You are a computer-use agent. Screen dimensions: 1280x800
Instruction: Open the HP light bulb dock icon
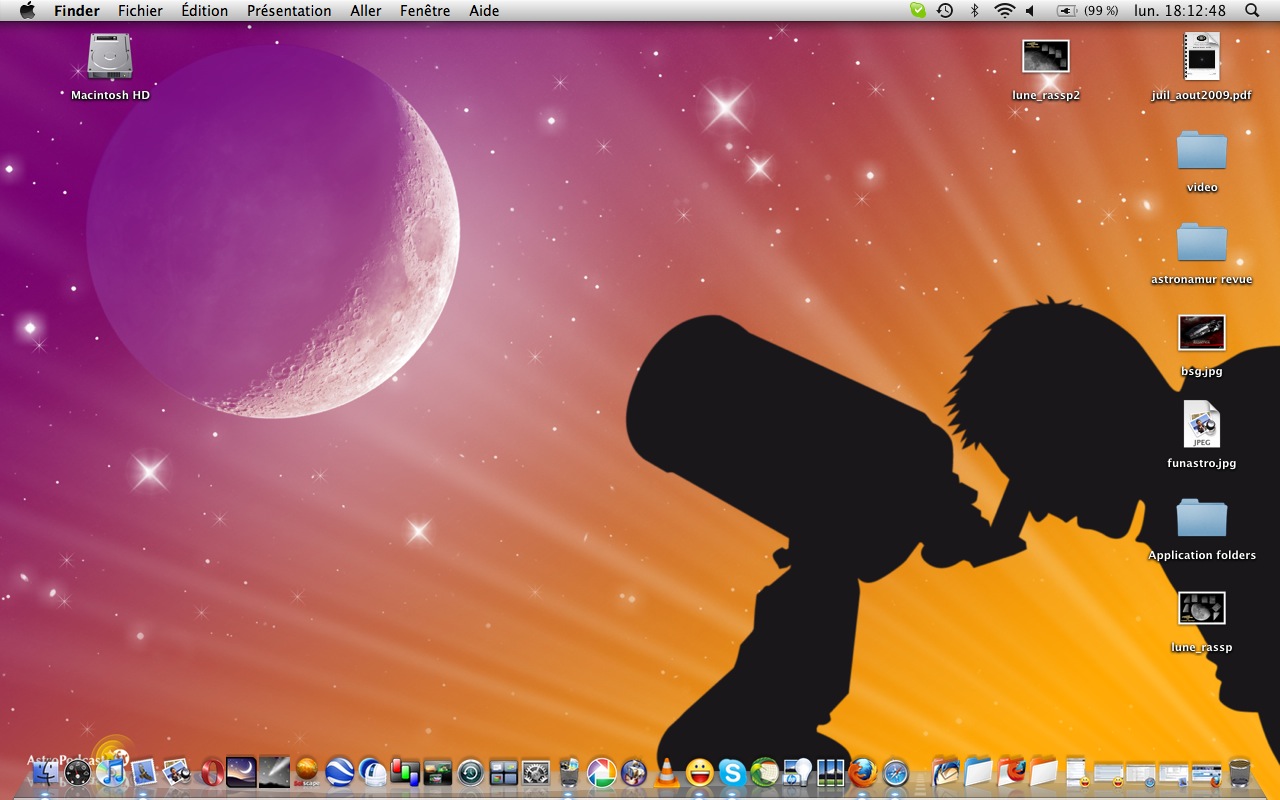point(798,772)
